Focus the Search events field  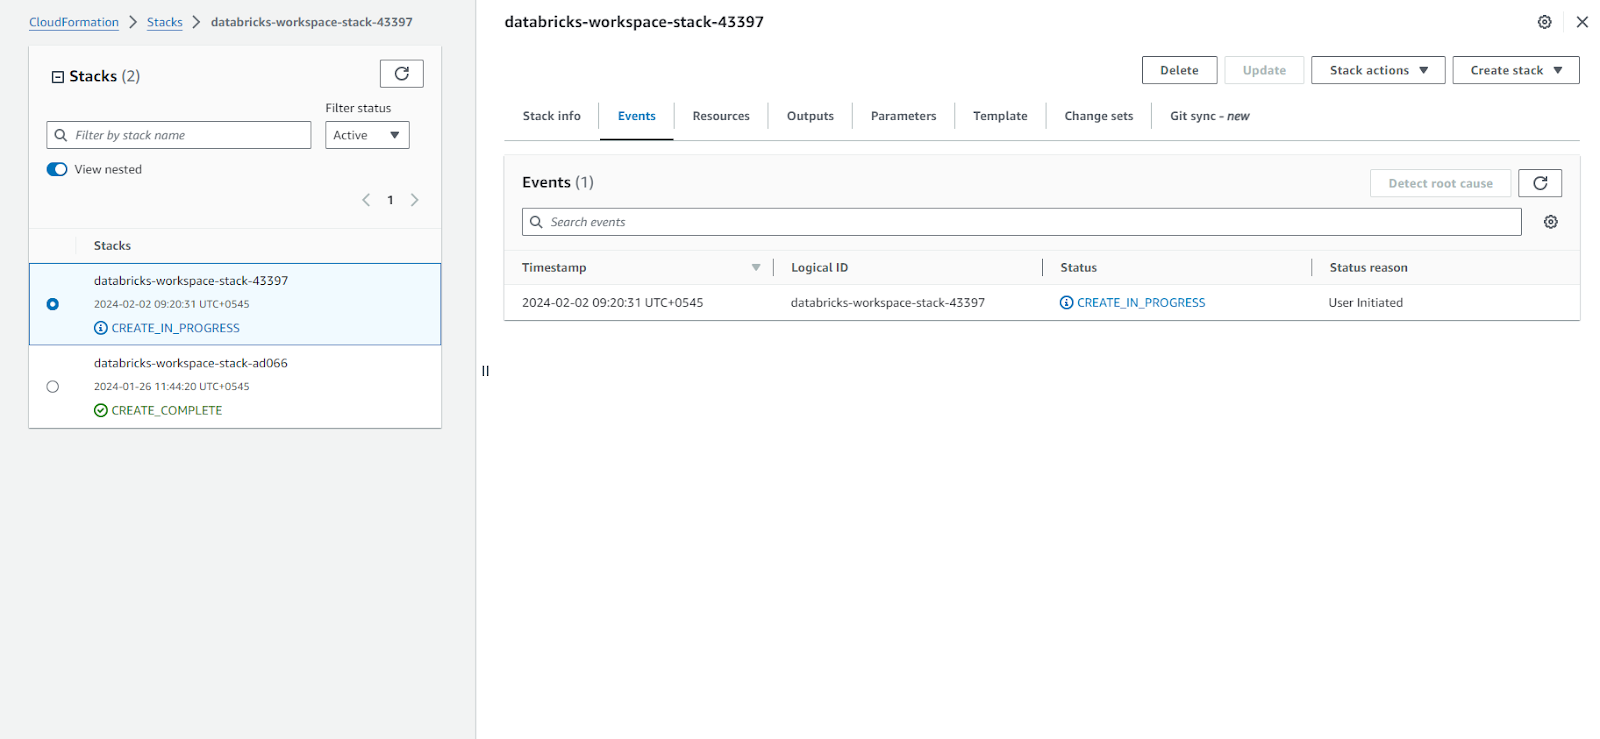click(x=1021, y=222)
